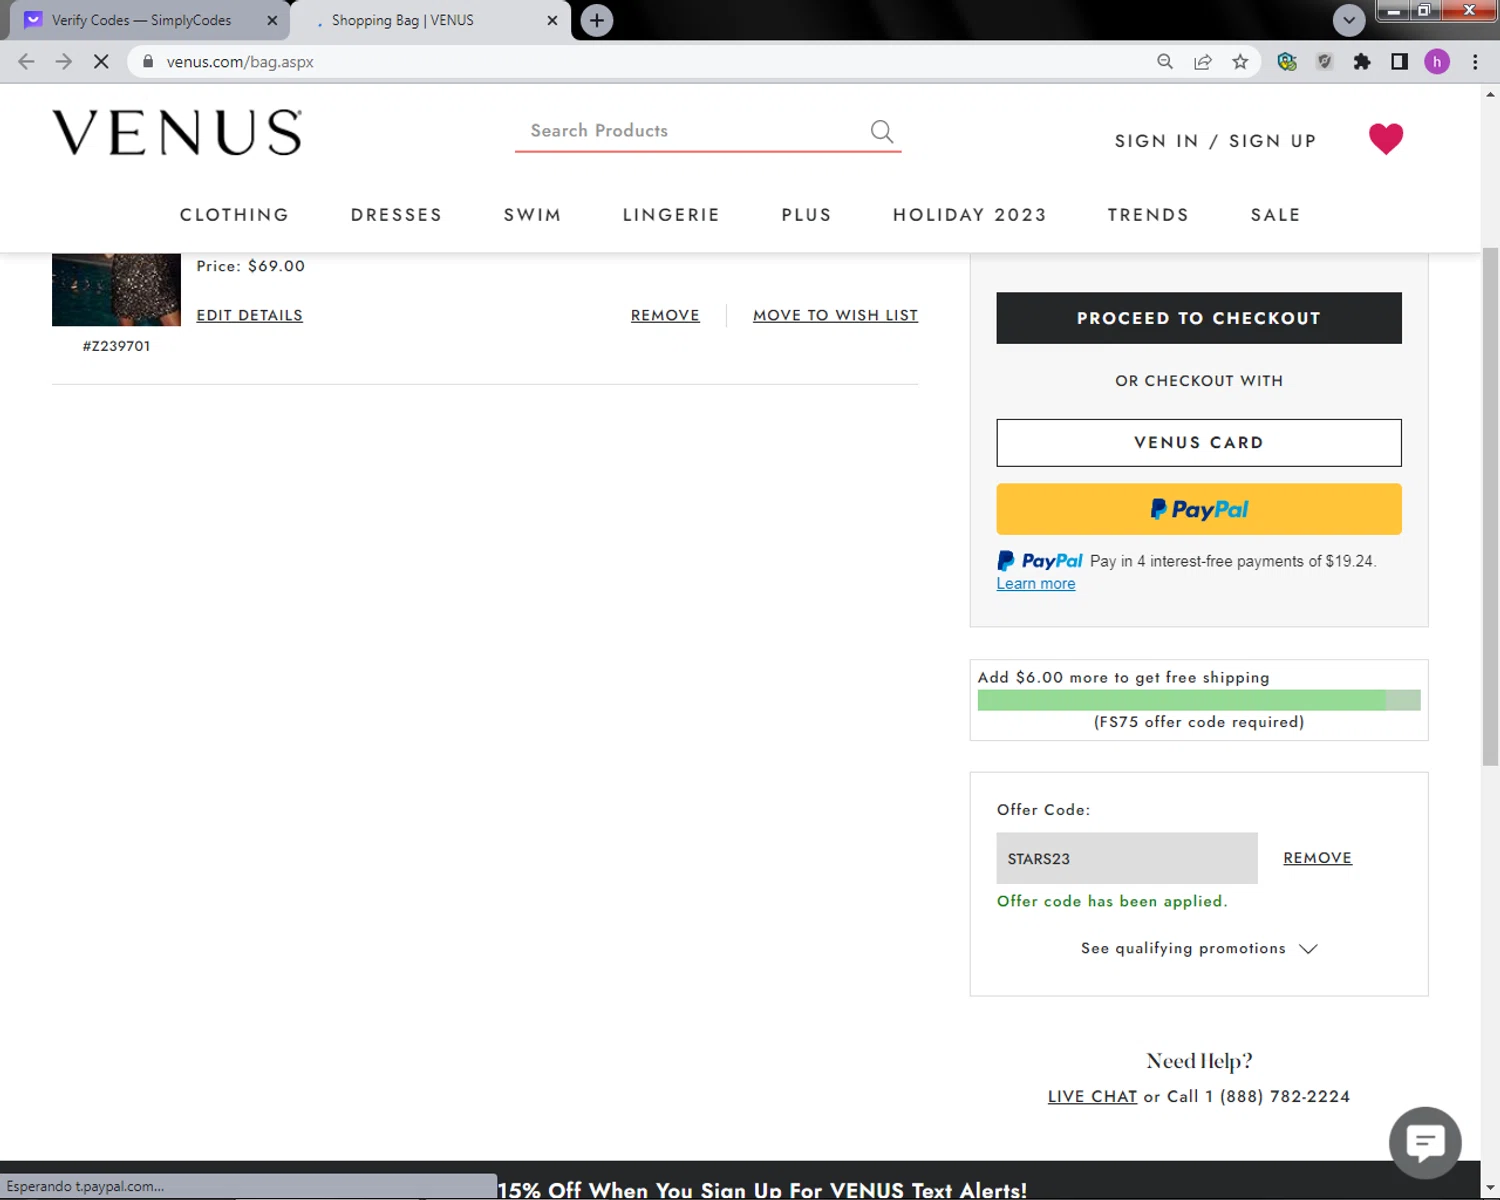Toggle the browser side panel icon
This screenshot has height=1200, width=1500.
(x=1399, y=62)
